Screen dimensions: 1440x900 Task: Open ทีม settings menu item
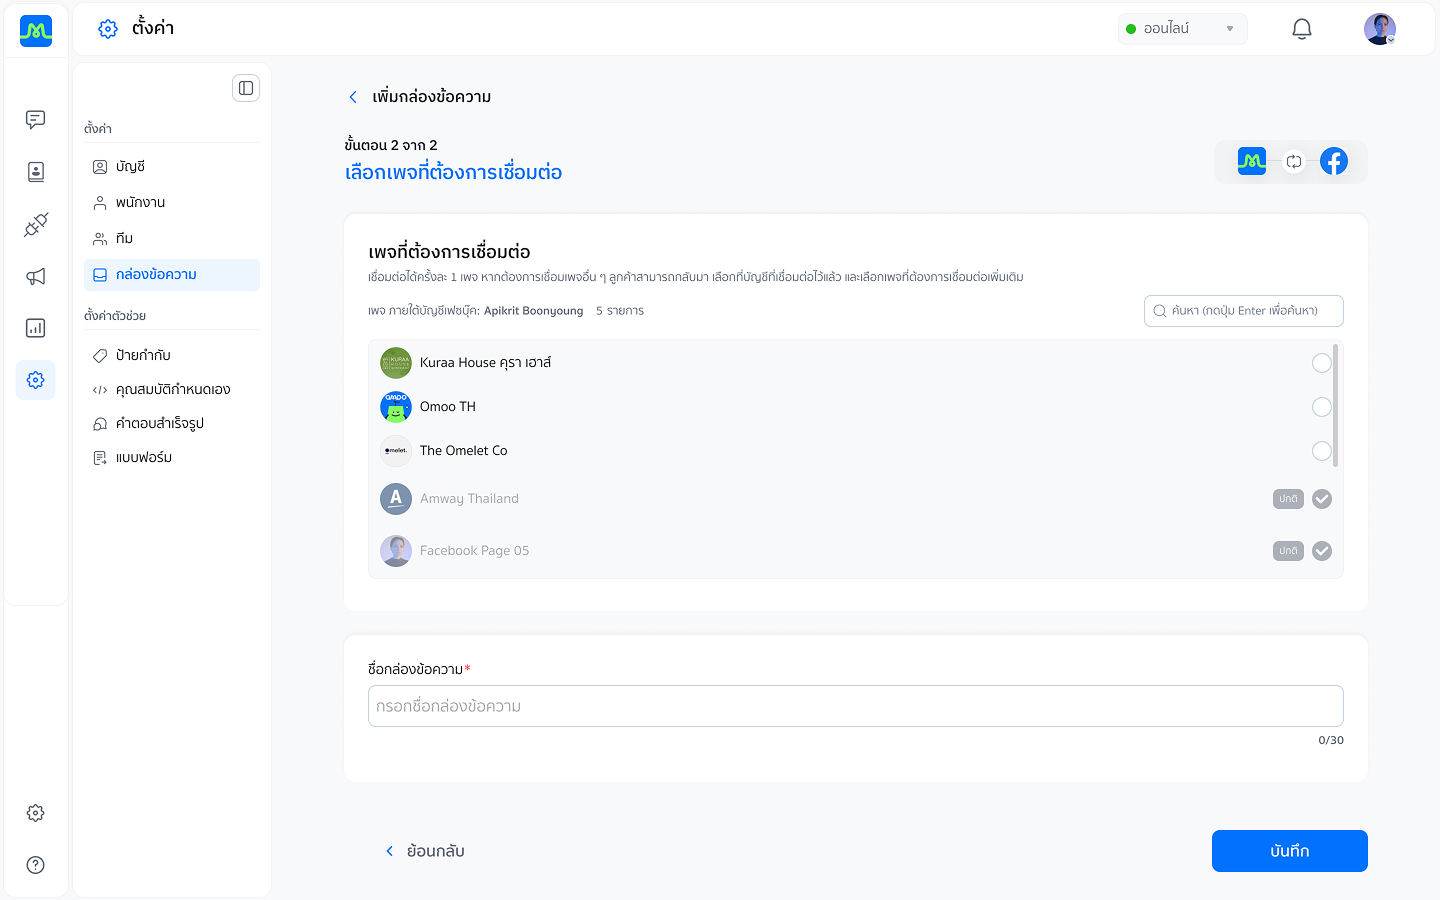pos(172,239)
